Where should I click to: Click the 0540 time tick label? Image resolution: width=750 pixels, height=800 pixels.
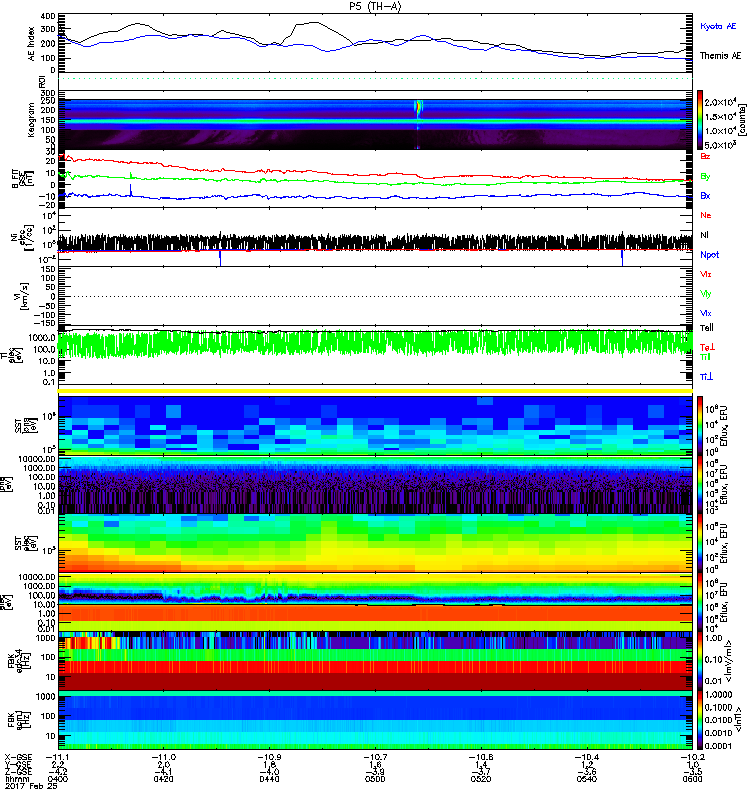click(587, 779)
